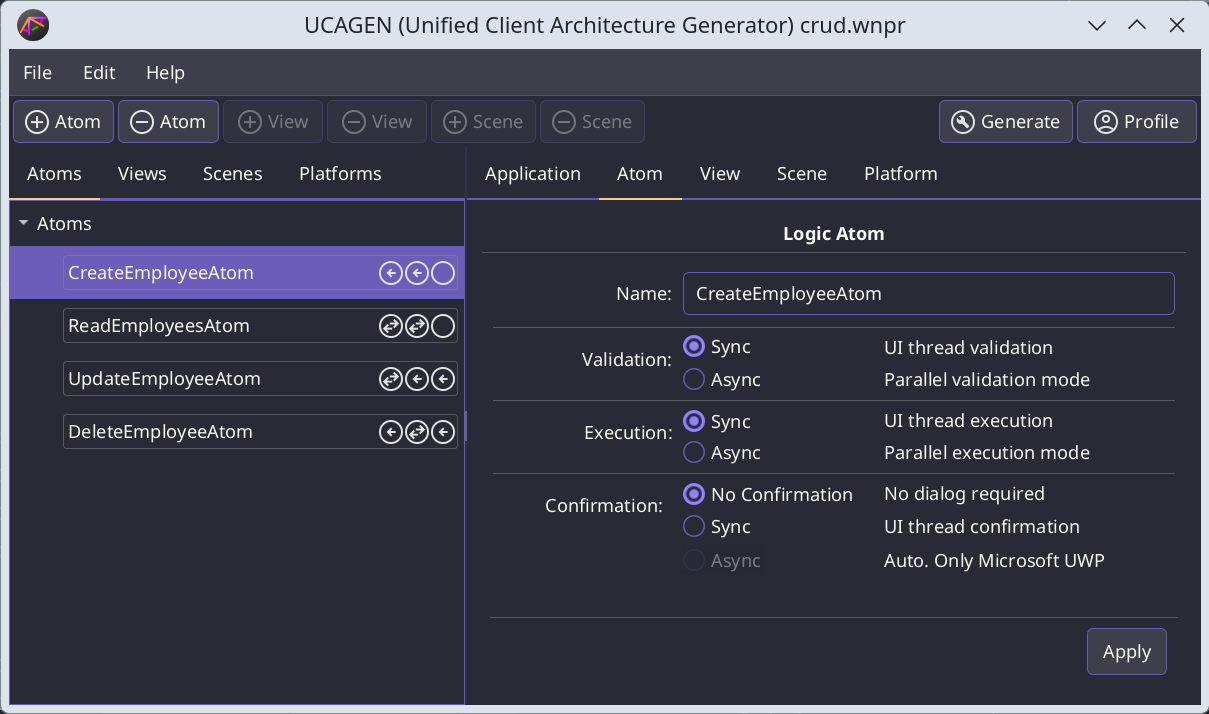Viewport: 1209px width, 714px height.
Task: Open the File menu
Action: (x=37, y=73)
